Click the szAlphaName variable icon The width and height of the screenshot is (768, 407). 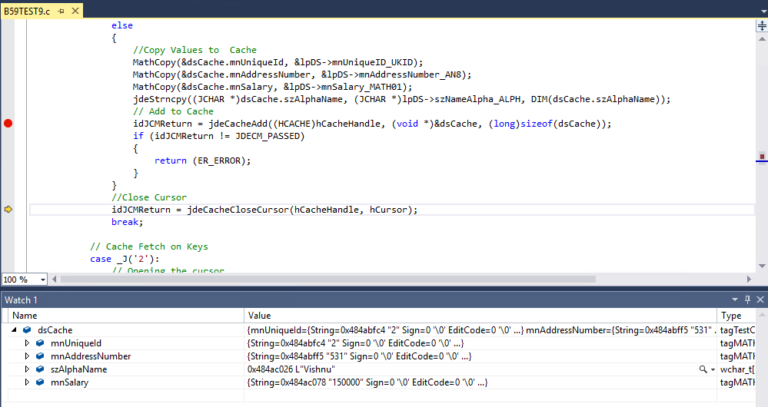(x=40, y=369)
